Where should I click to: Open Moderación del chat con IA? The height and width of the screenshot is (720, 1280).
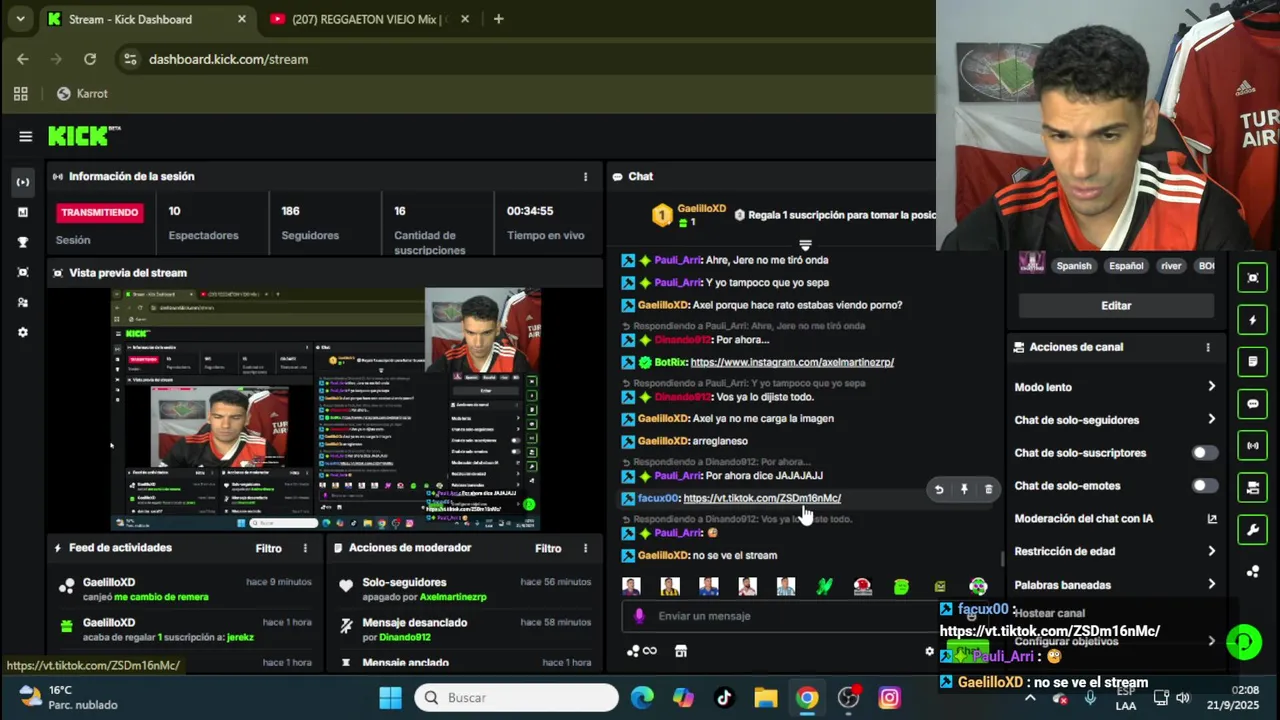coord(1115,519)
